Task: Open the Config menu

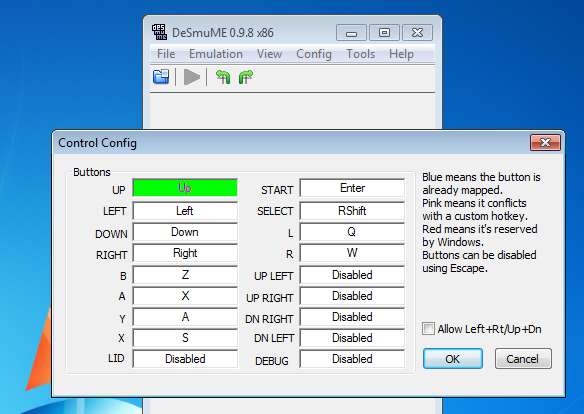Action: coord(314,54)
